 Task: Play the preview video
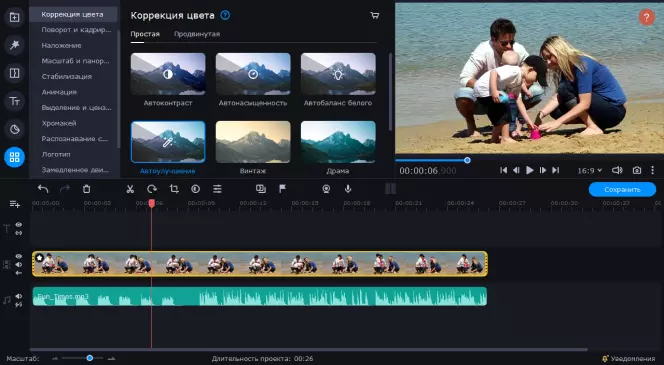click(529, 170)
